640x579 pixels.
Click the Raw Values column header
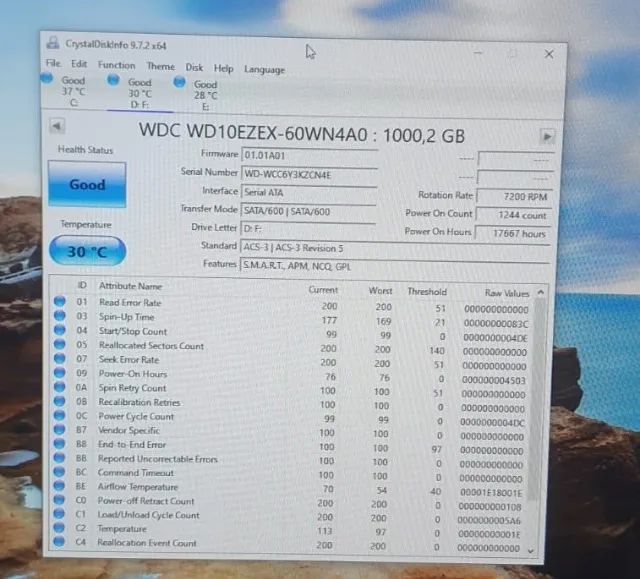tap(507, 293)
